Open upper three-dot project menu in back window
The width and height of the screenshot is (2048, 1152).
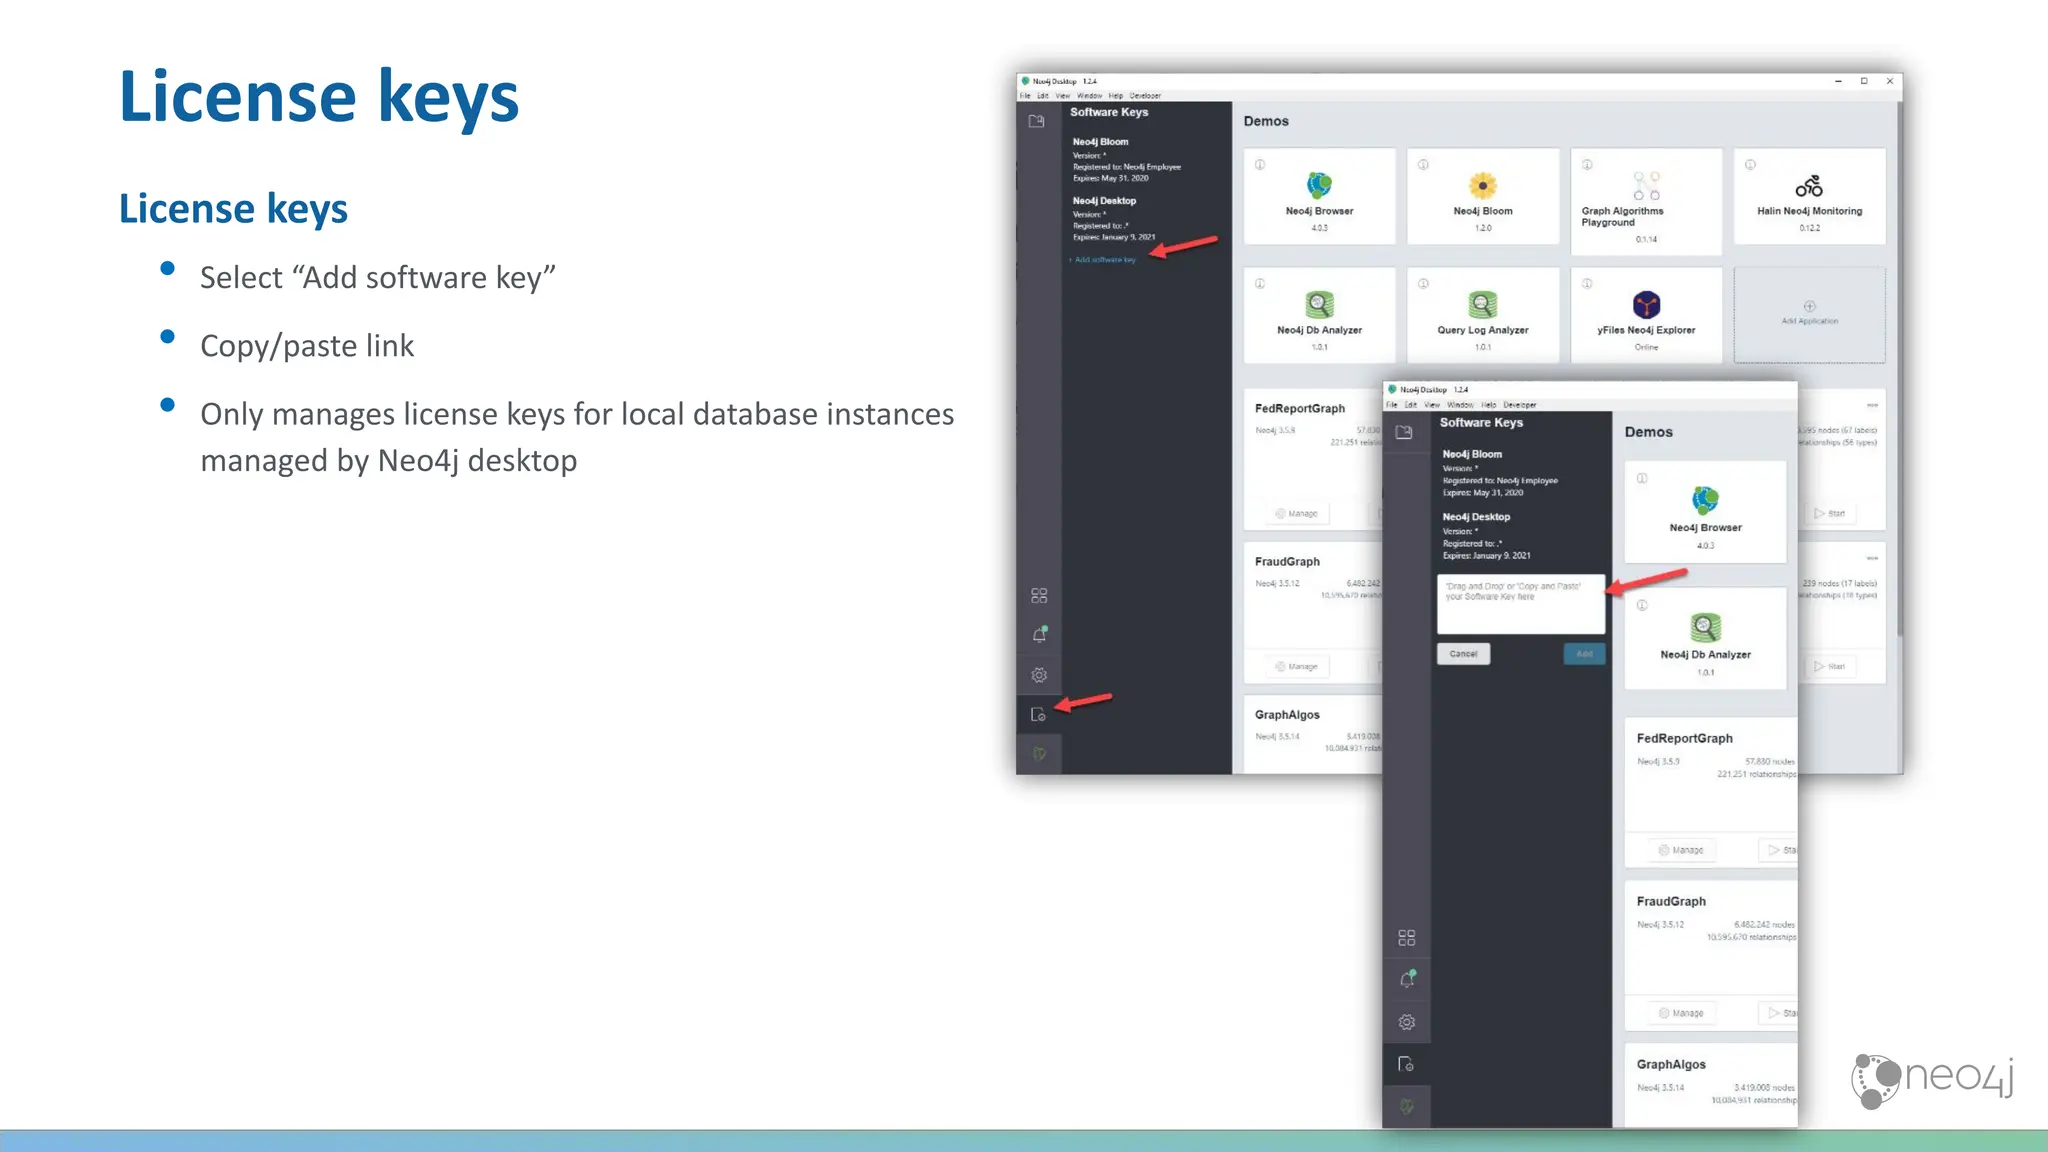coord(1872,405)
